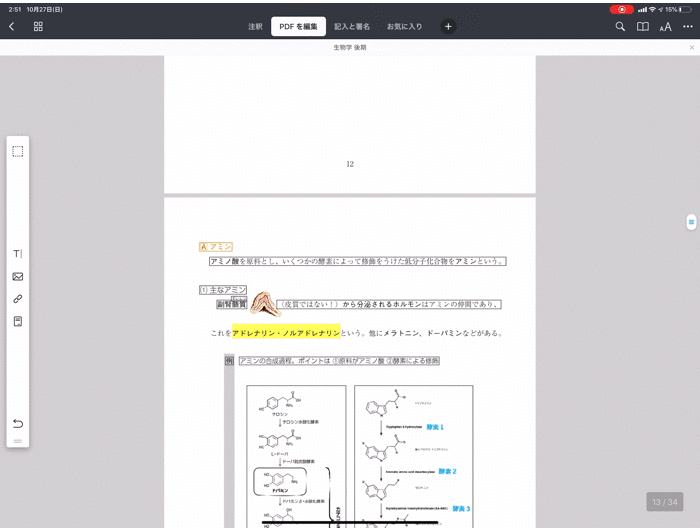Select the highlighted アドレナリン・ノルアドレナリン text

coord(286,333)
